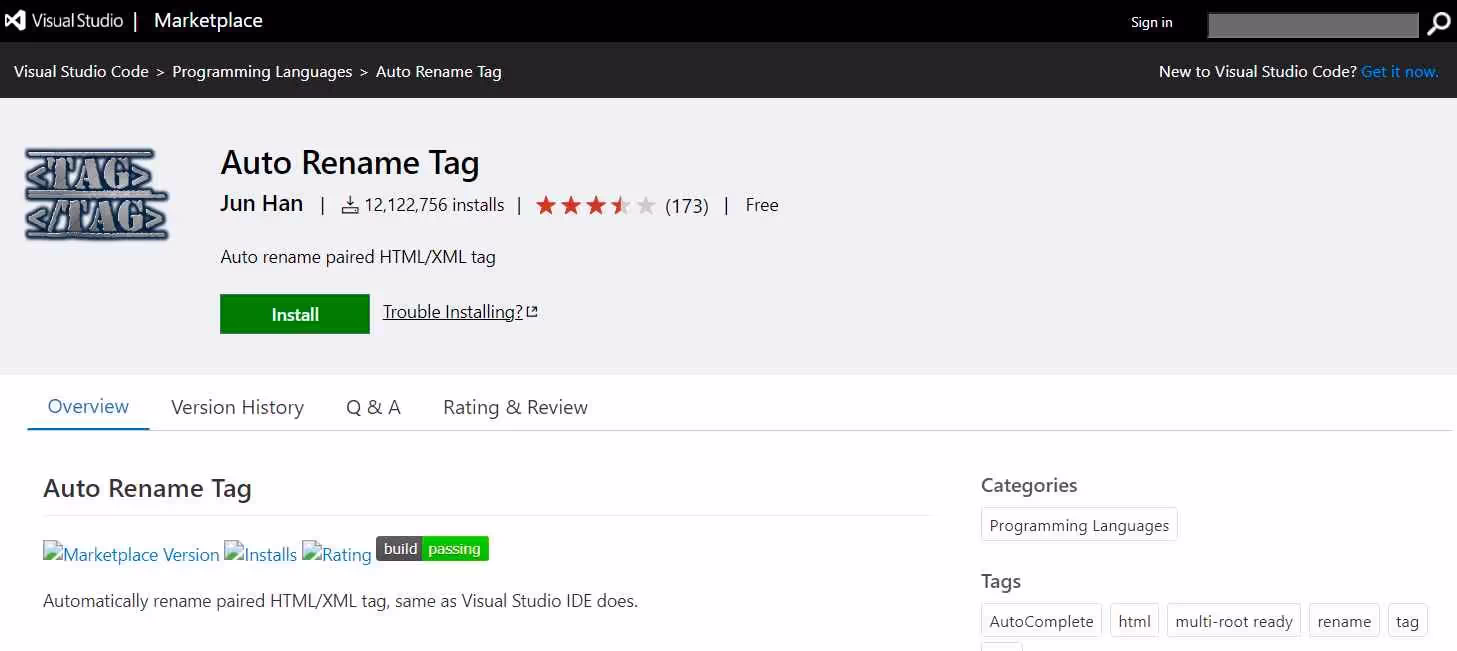Open the Trouble Installing? link
This screenshot has width=1457, height=651.
pos(453,312)
